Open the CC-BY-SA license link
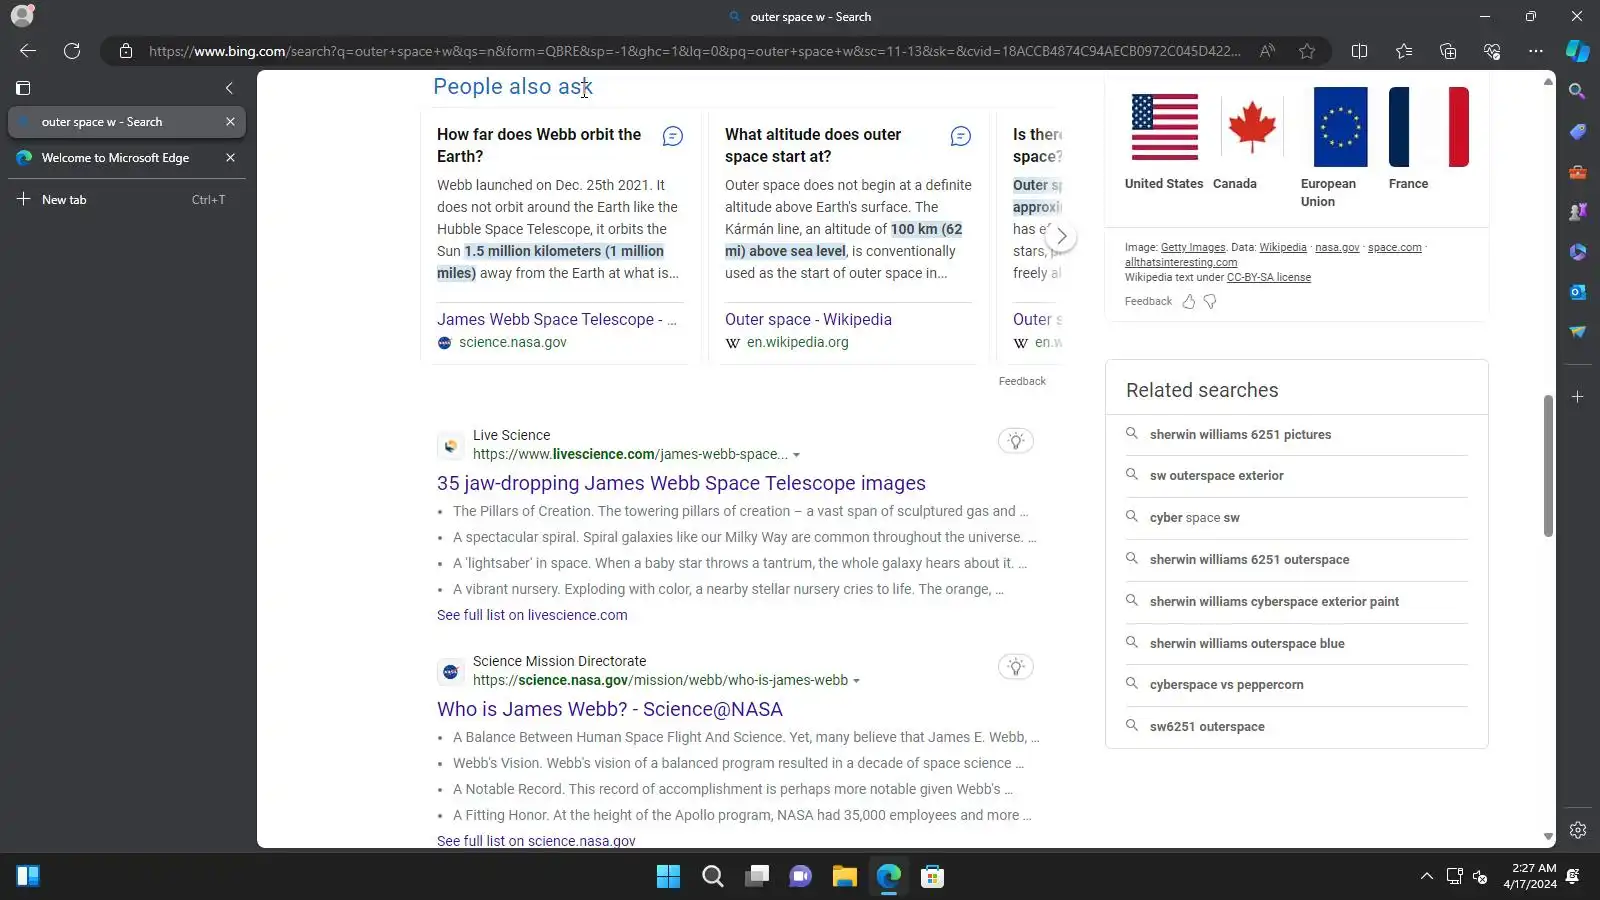Screen dimensions: 1600x900 point(1269,278)
